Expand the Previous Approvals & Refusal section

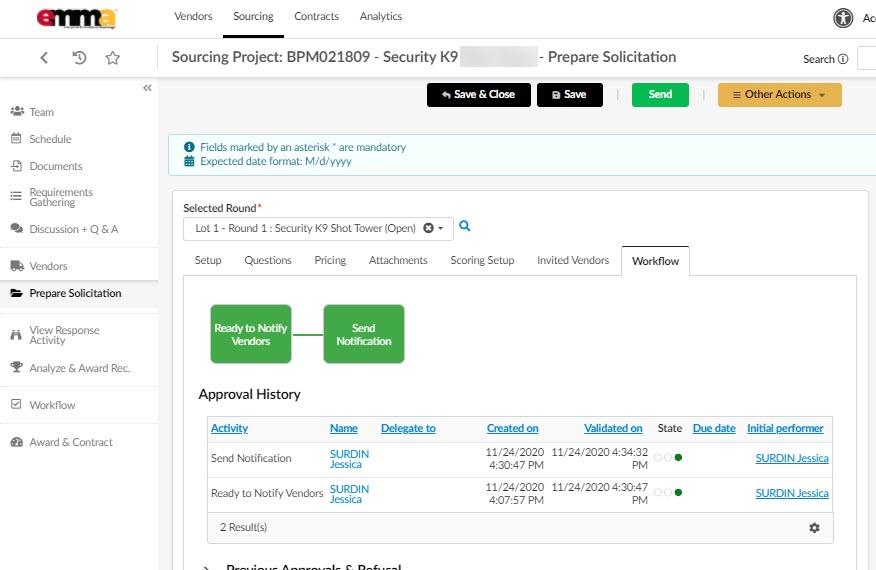[207, 567]
